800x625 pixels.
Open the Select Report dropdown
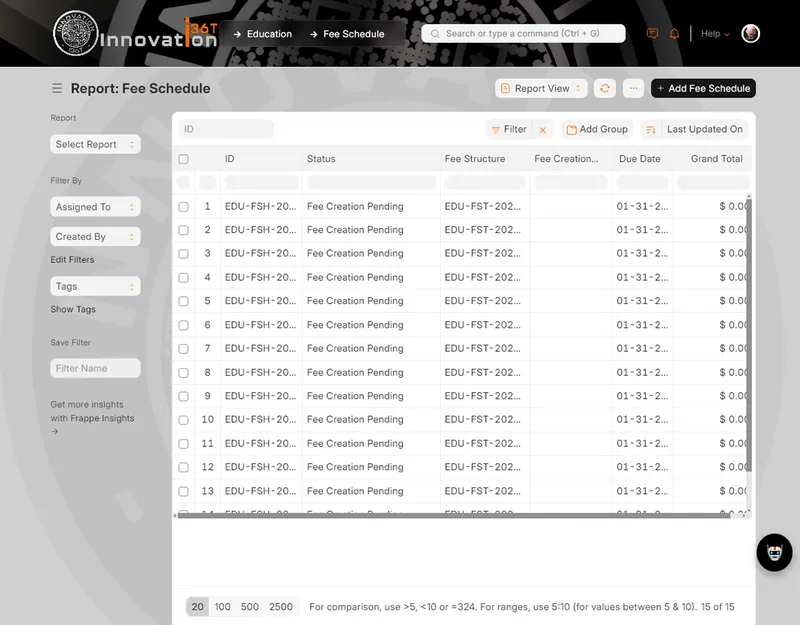pos(95,144)
